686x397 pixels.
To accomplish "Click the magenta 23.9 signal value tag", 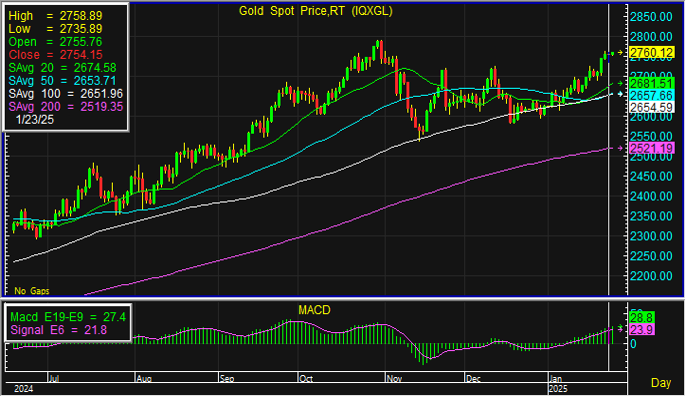I will tap(641, 330).
